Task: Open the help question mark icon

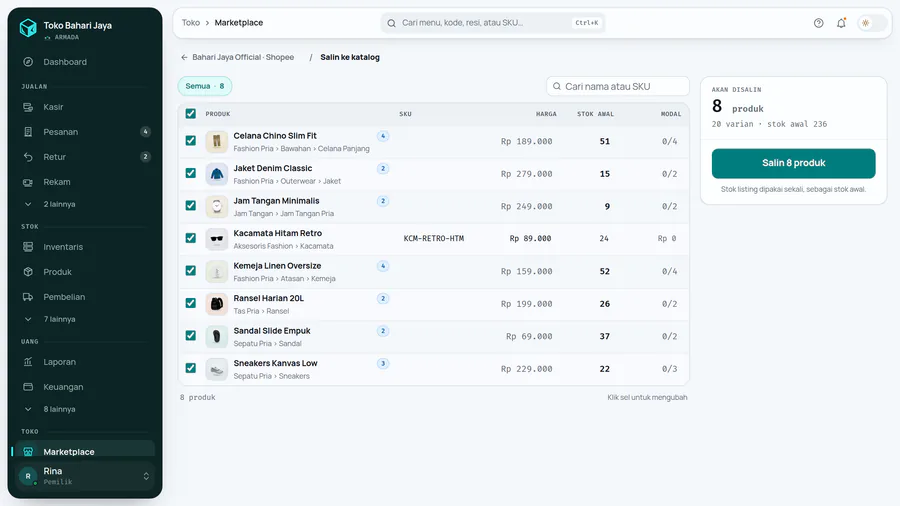Action: [x=818, y=23]
